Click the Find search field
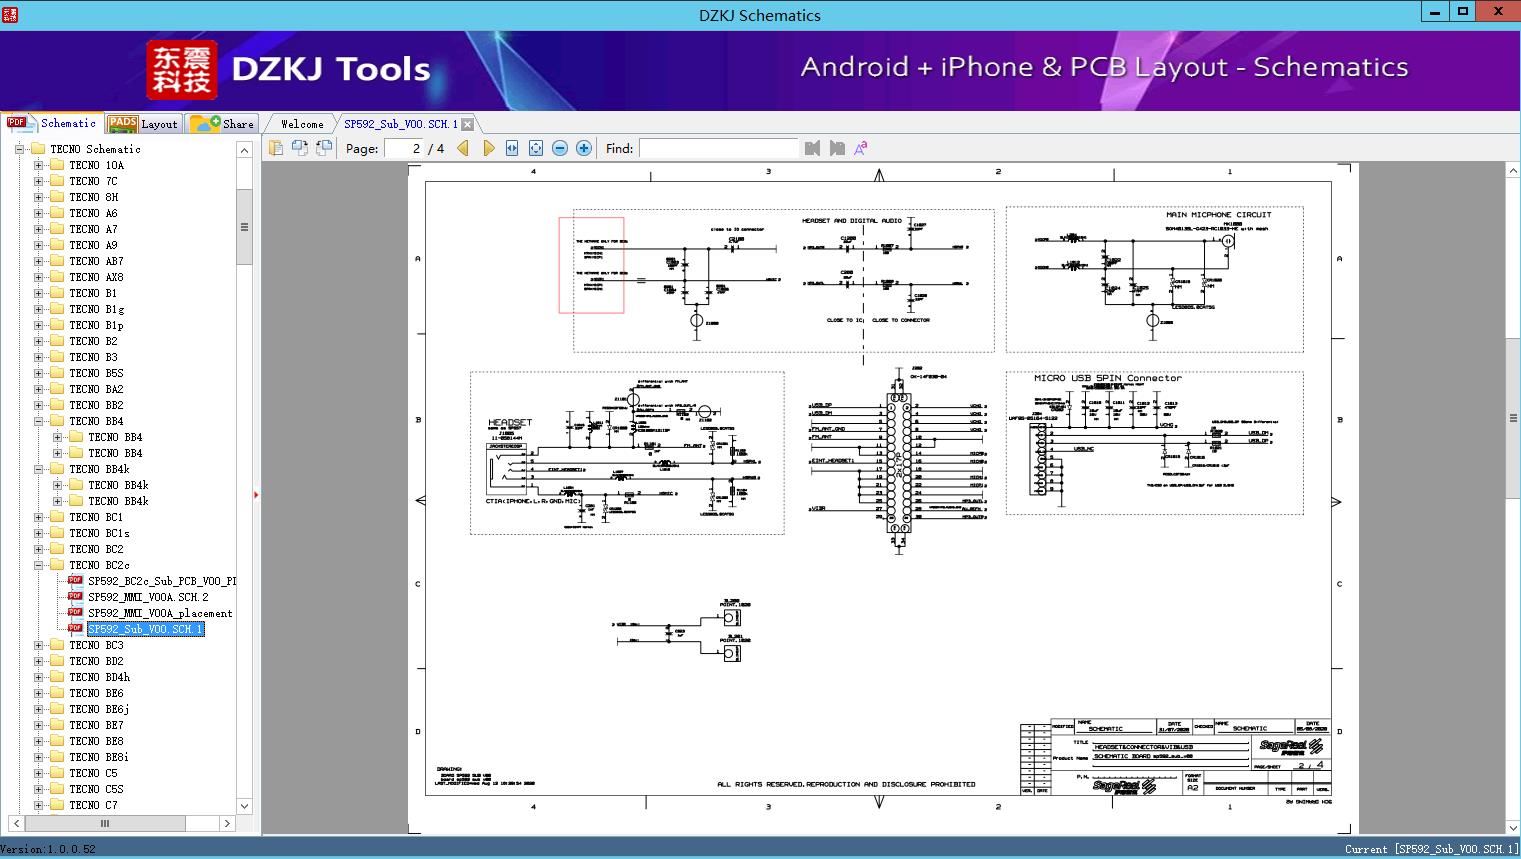1521x859 pixels. coord(719,148)
